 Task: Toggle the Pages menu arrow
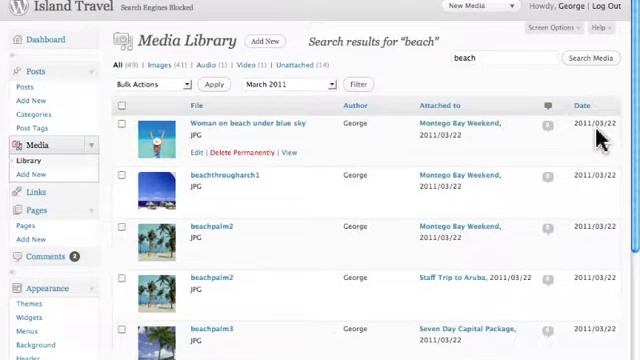click(92, 211)
